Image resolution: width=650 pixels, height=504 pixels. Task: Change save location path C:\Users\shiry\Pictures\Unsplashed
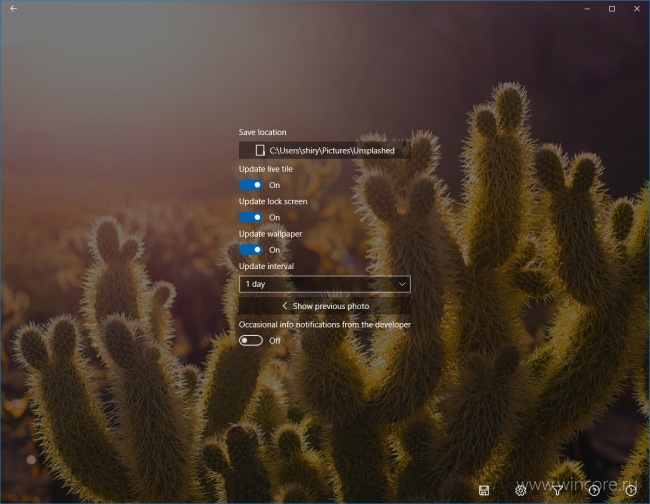(x=325, y=150)
